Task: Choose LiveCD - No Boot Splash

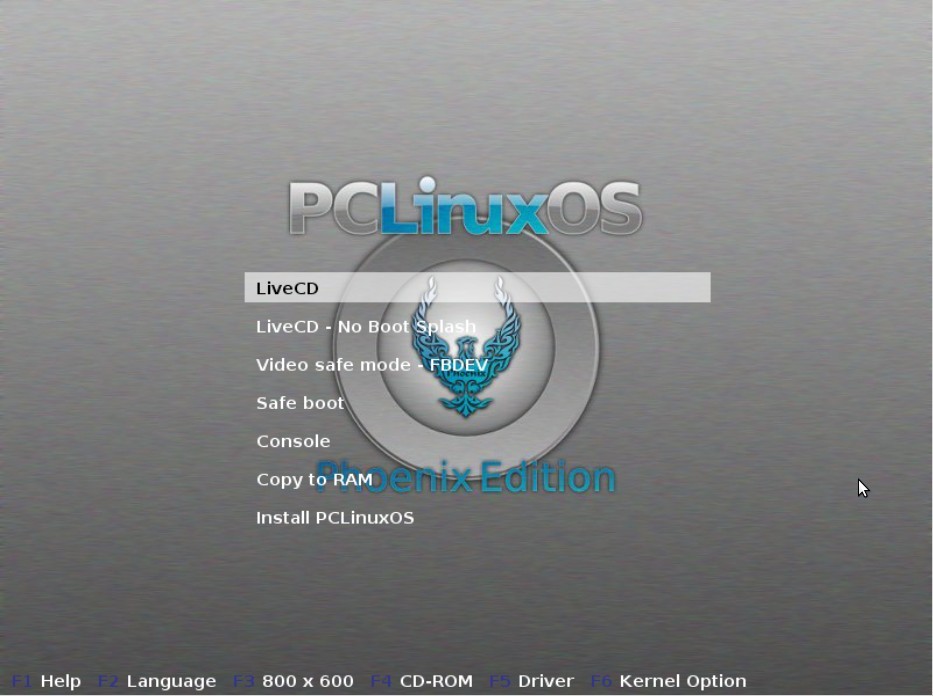Action: (366, 327)
